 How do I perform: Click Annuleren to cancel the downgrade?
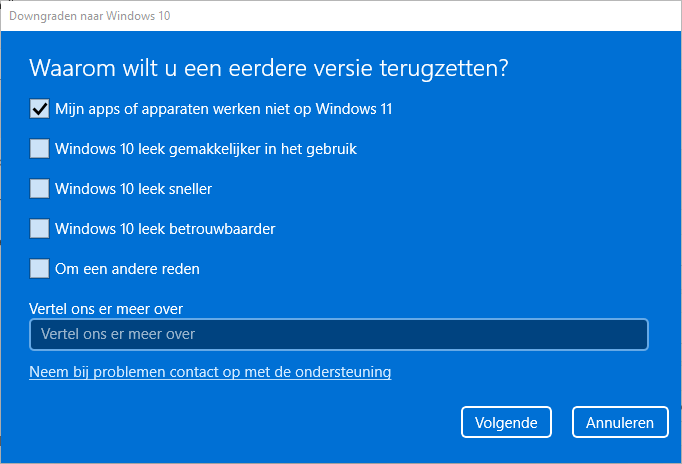pyautogui.click(x=619, y=422)
